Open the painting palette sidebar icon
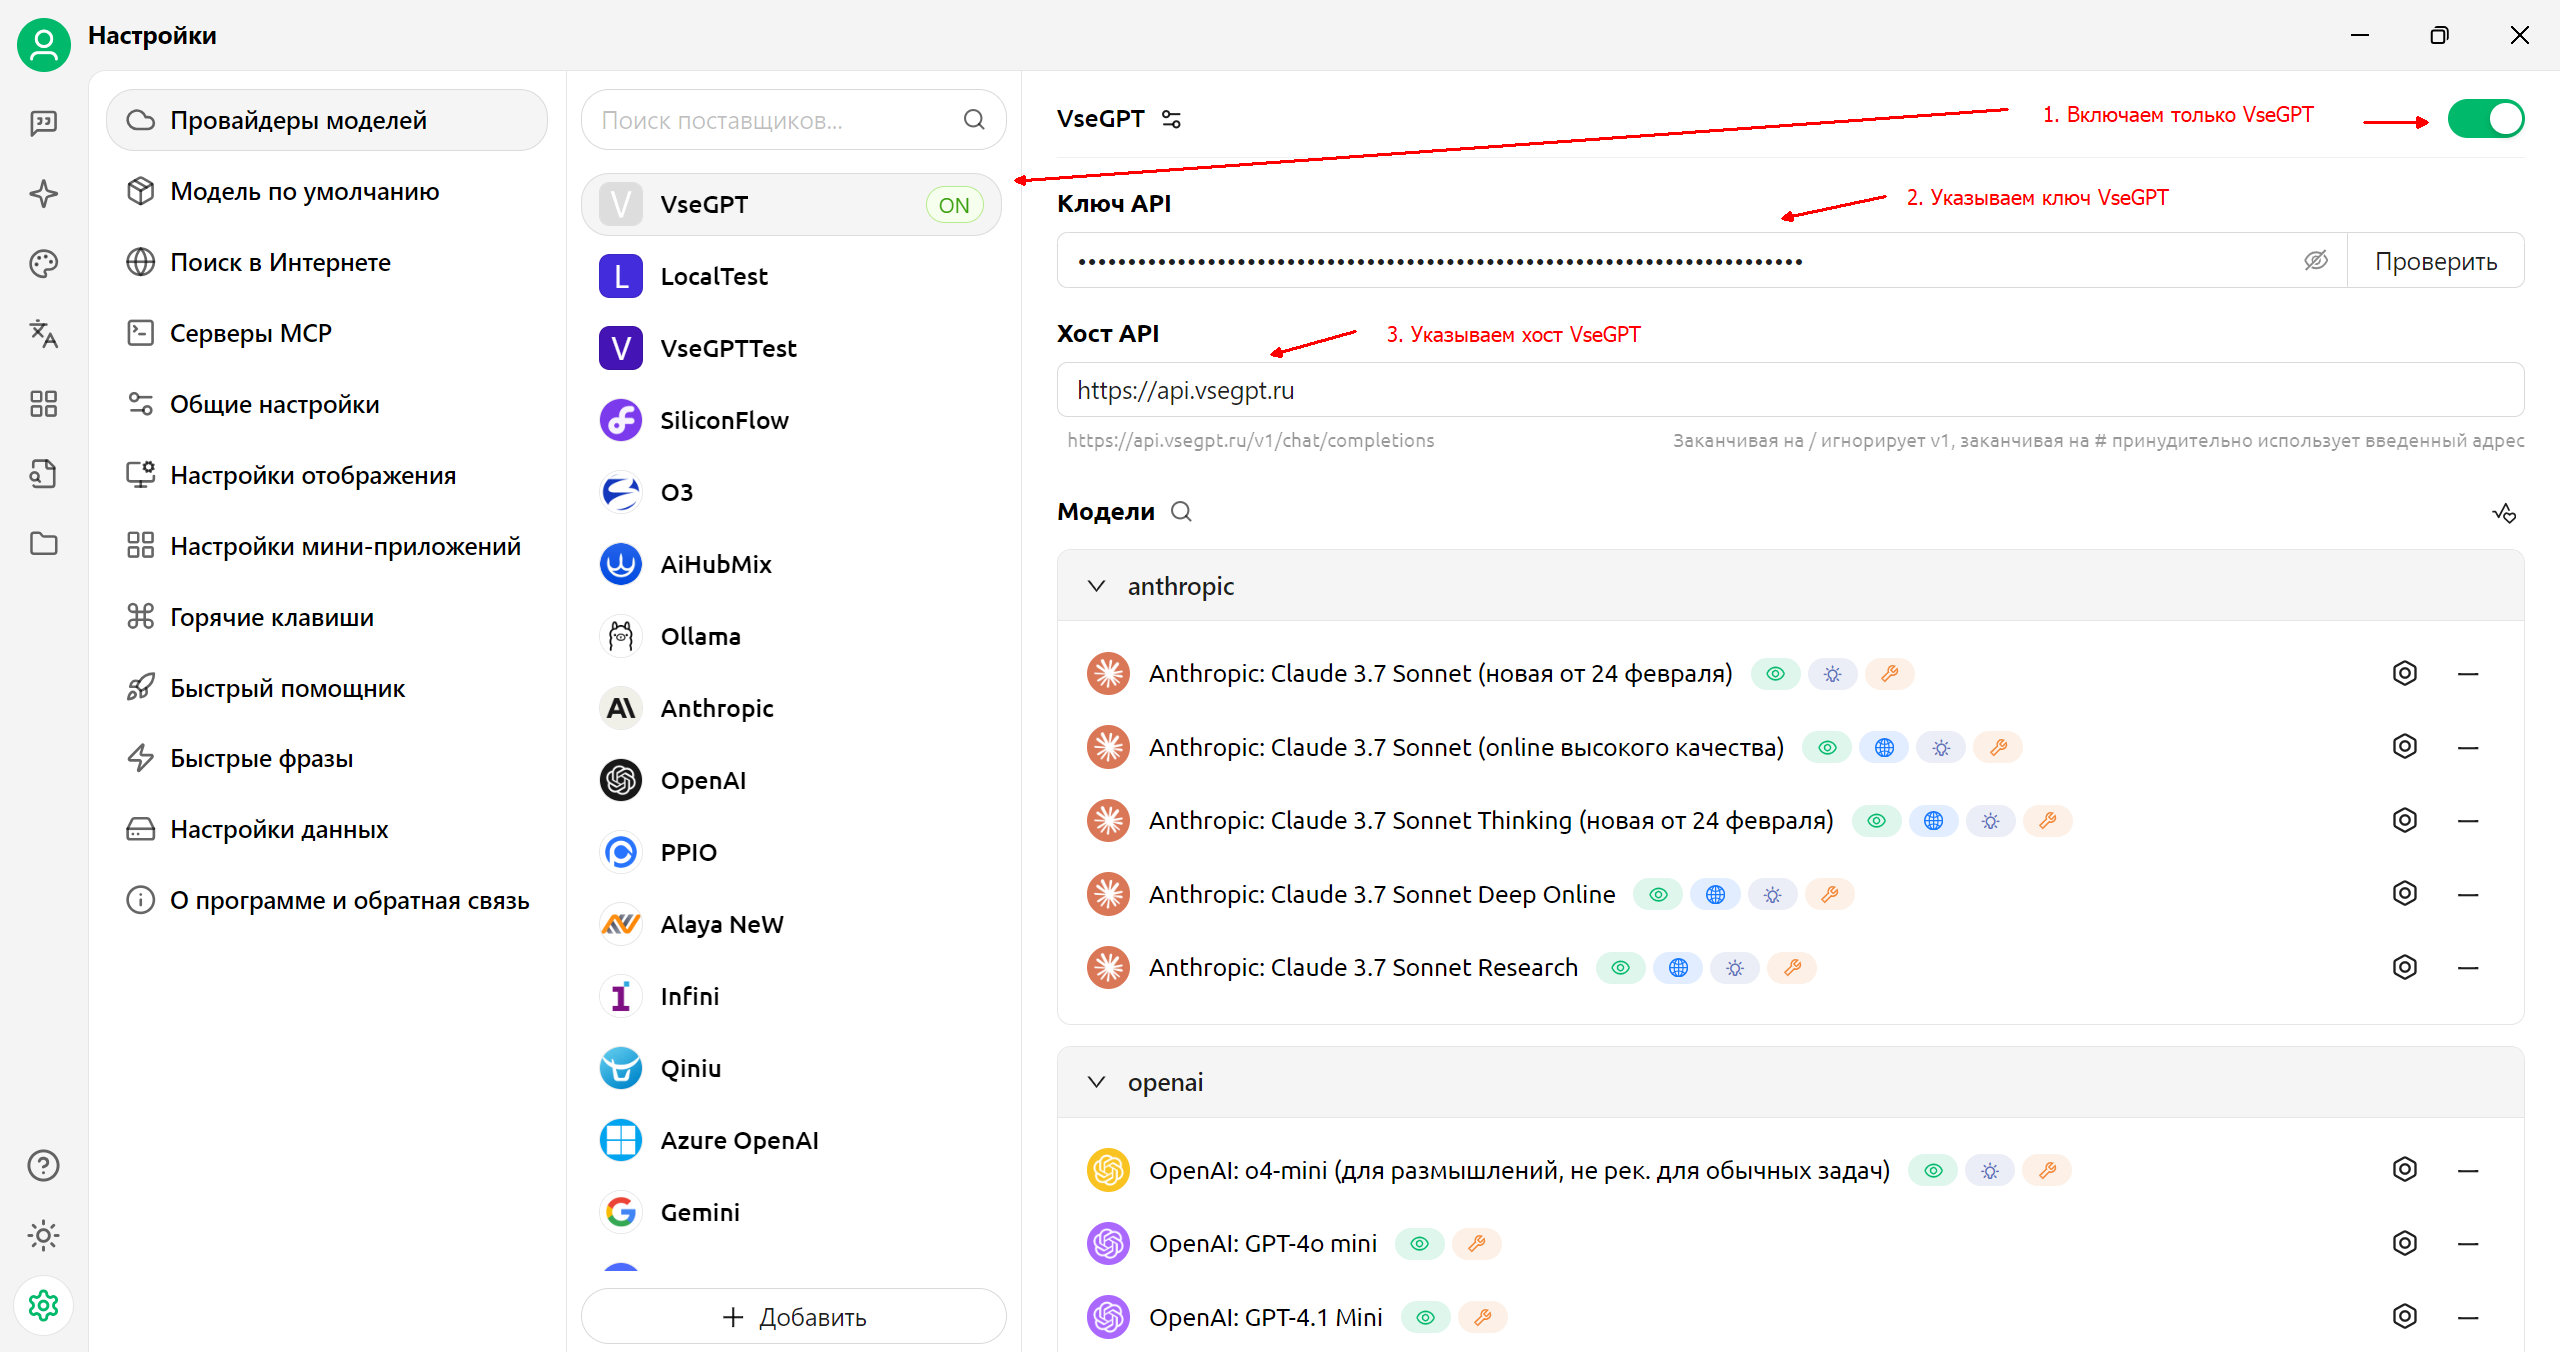This screenshot has height=1352, width=2560. pos(44,263)
